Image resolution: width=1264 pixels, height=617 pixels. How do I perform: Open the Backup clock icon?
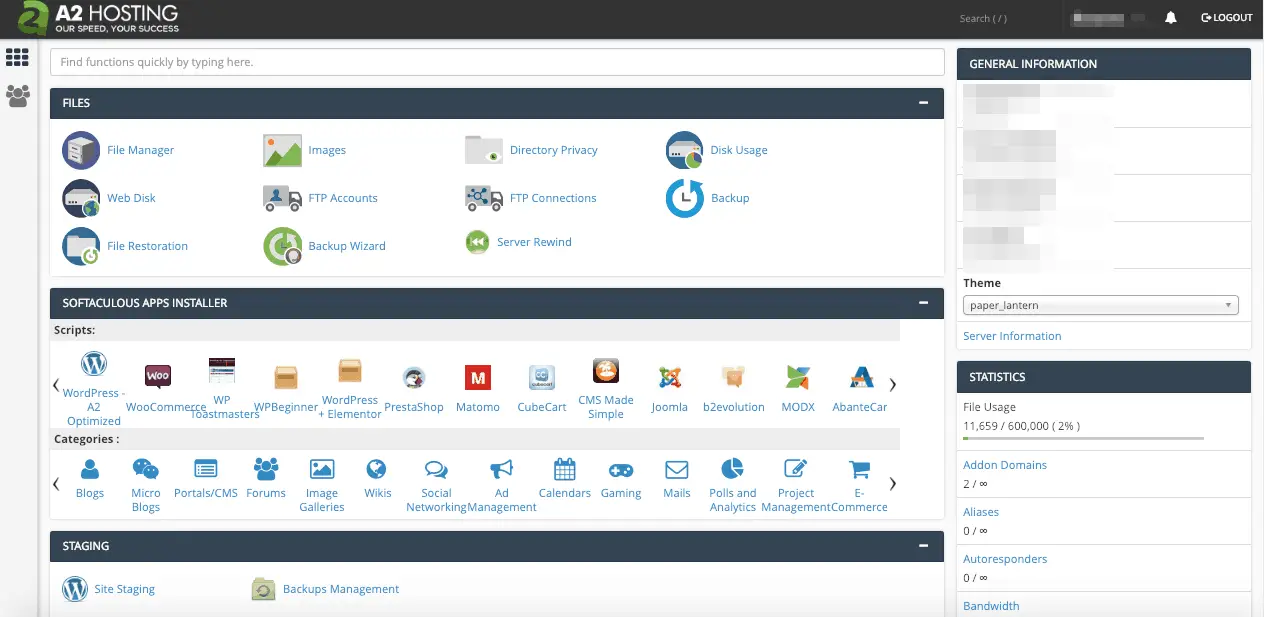coord(685,198)
